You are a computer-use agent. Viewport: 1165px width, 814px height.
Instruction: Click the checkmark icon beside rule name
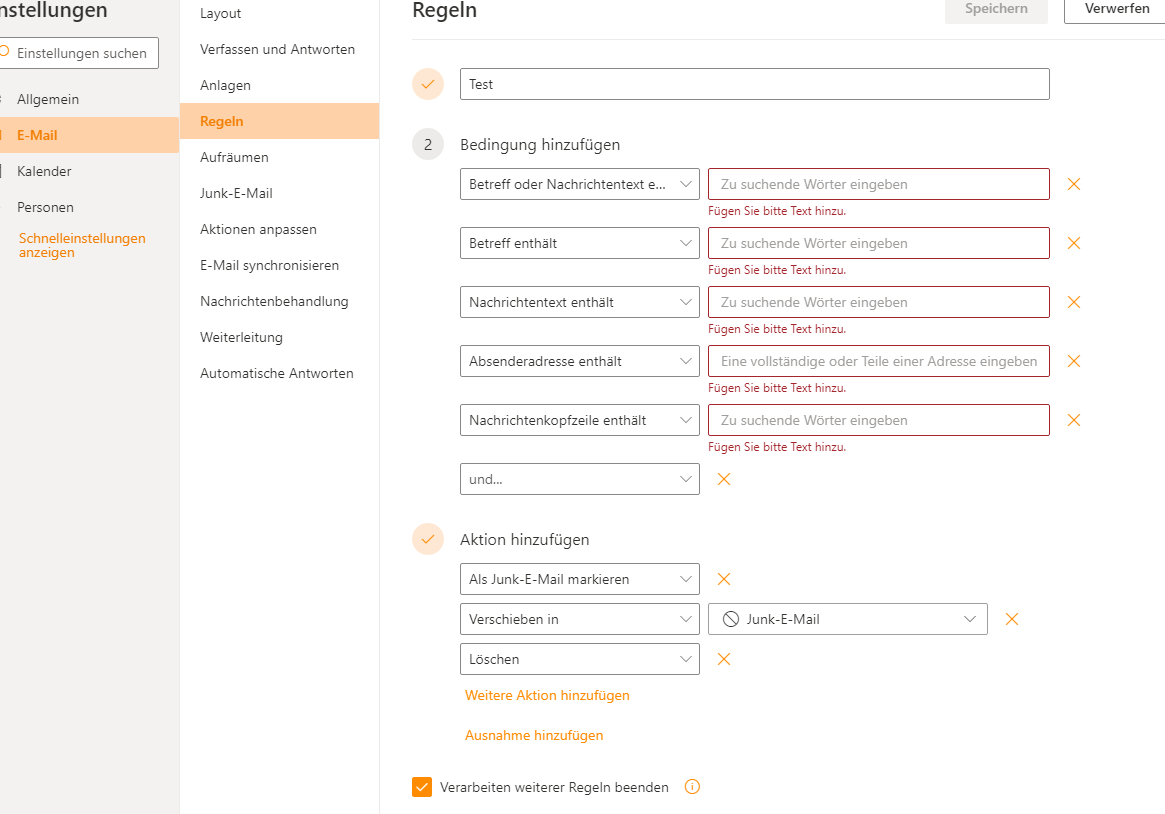click(x=428, y=84)
